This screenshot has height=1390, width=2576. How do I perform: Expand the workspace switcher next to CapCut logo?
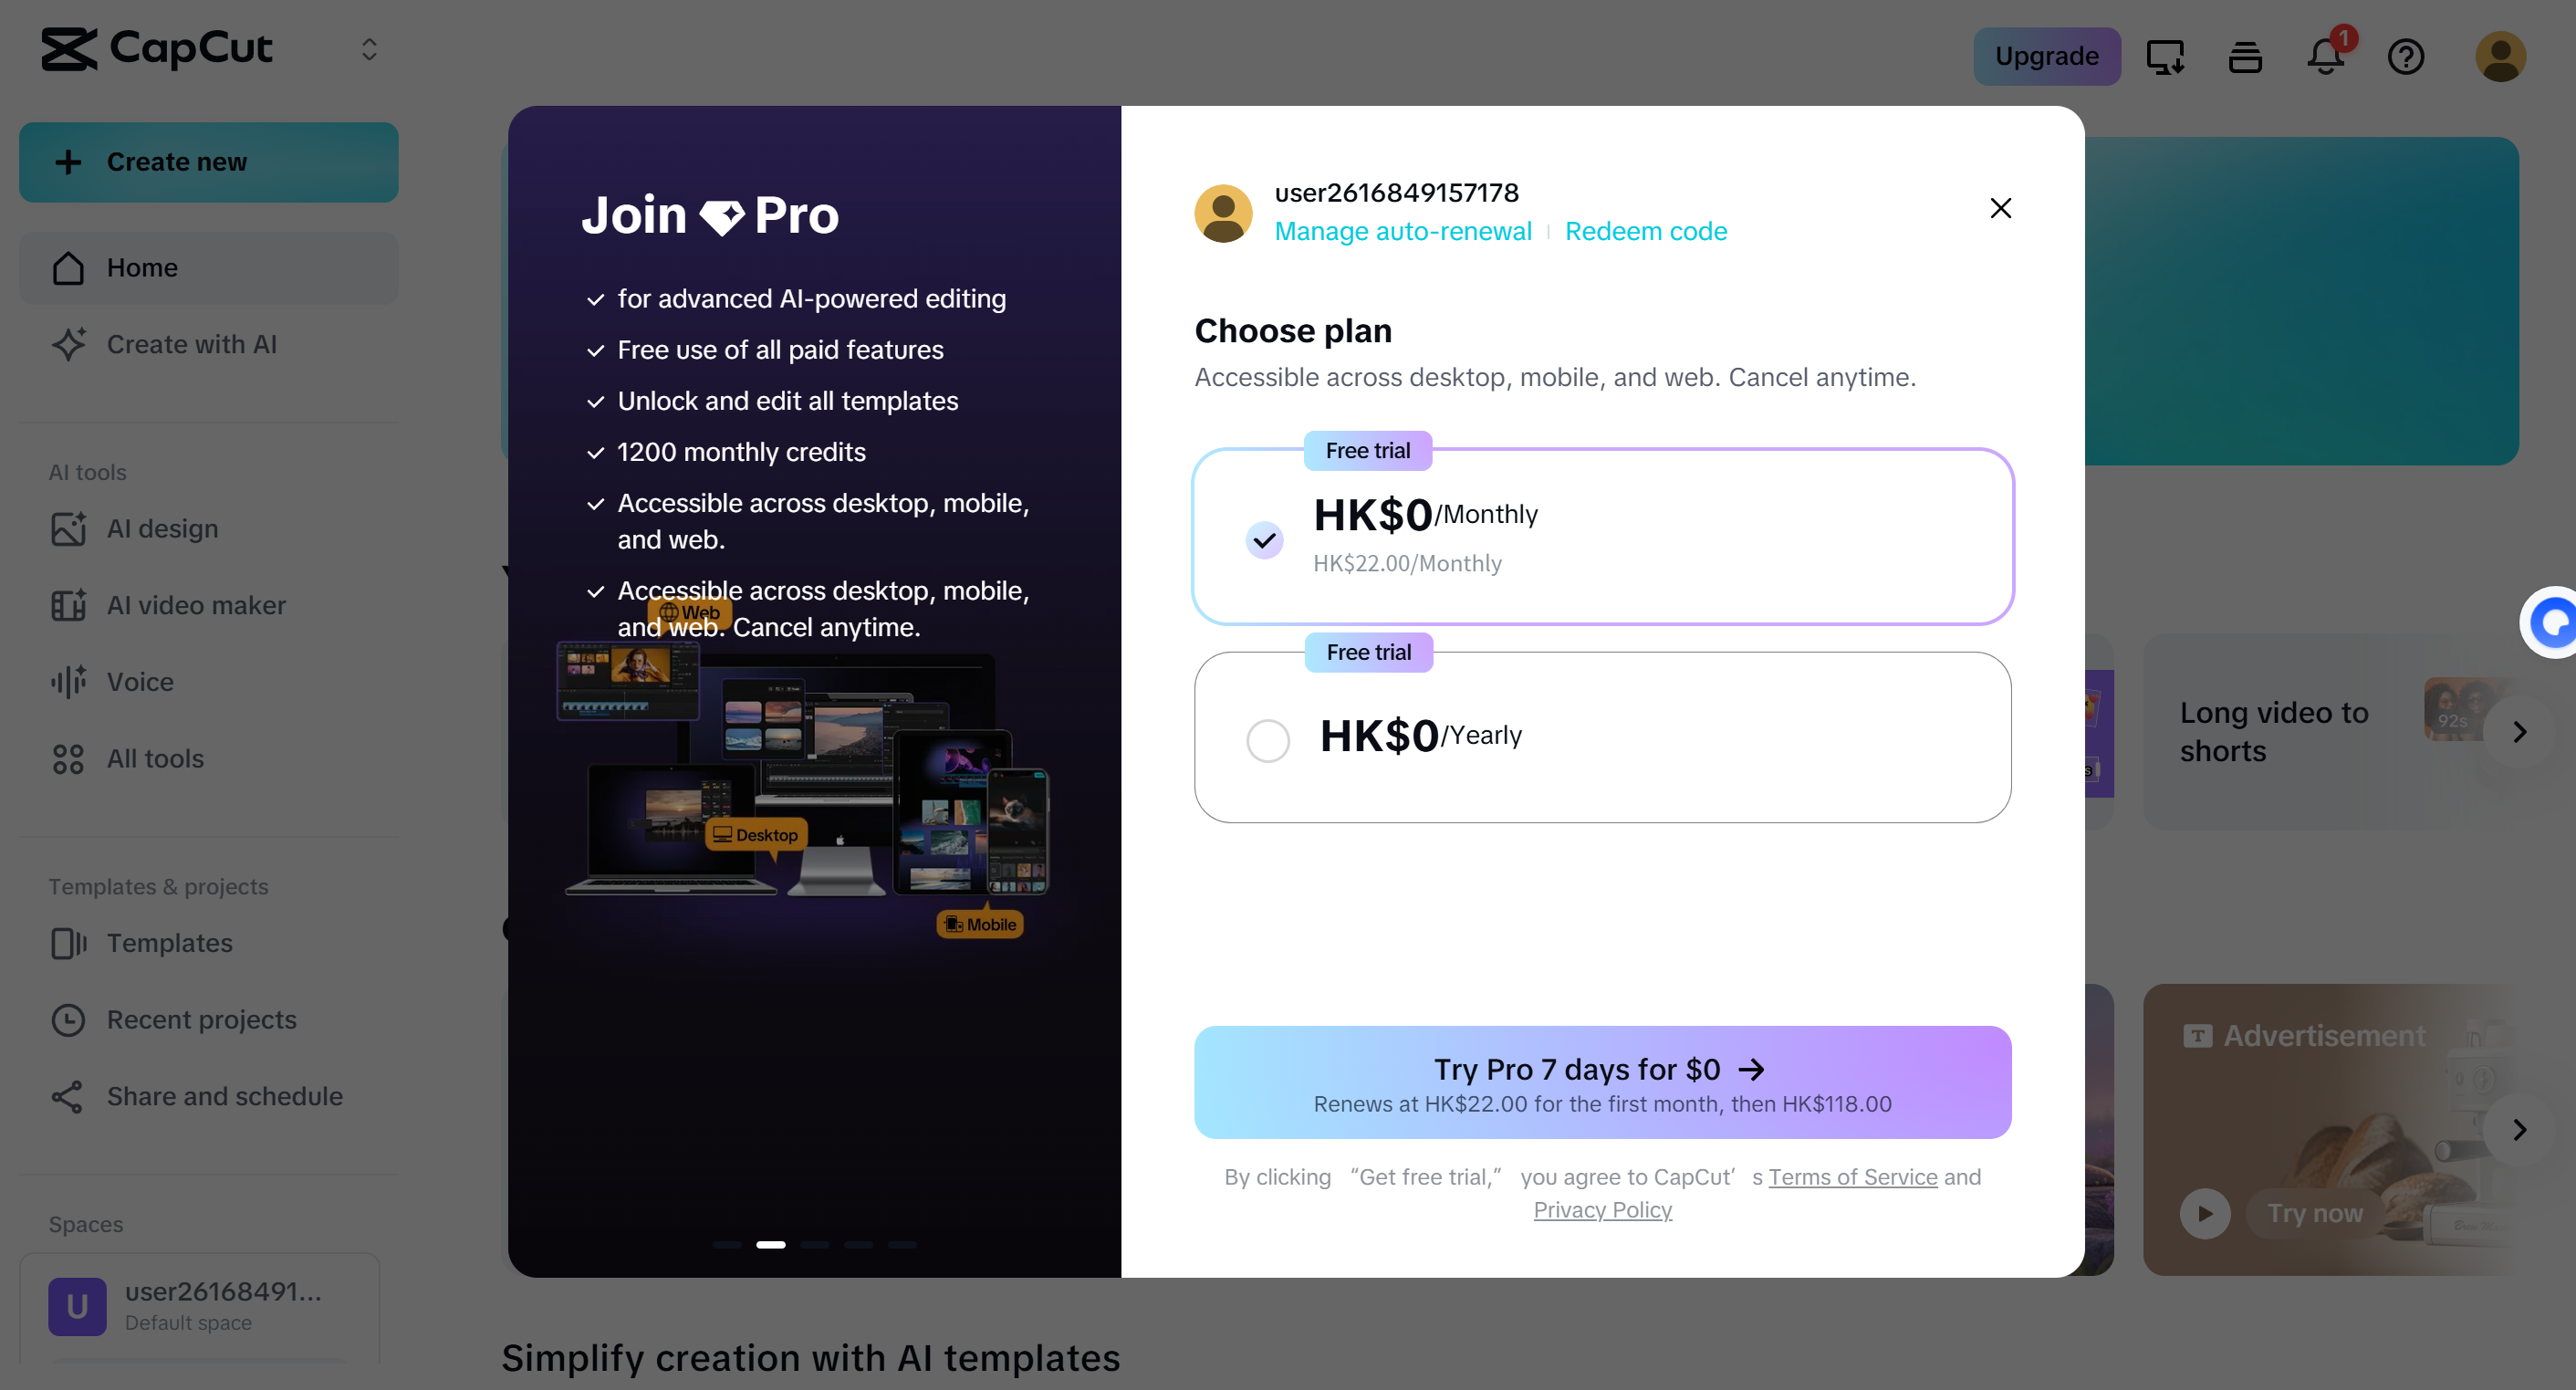click(x=369, y=50)
